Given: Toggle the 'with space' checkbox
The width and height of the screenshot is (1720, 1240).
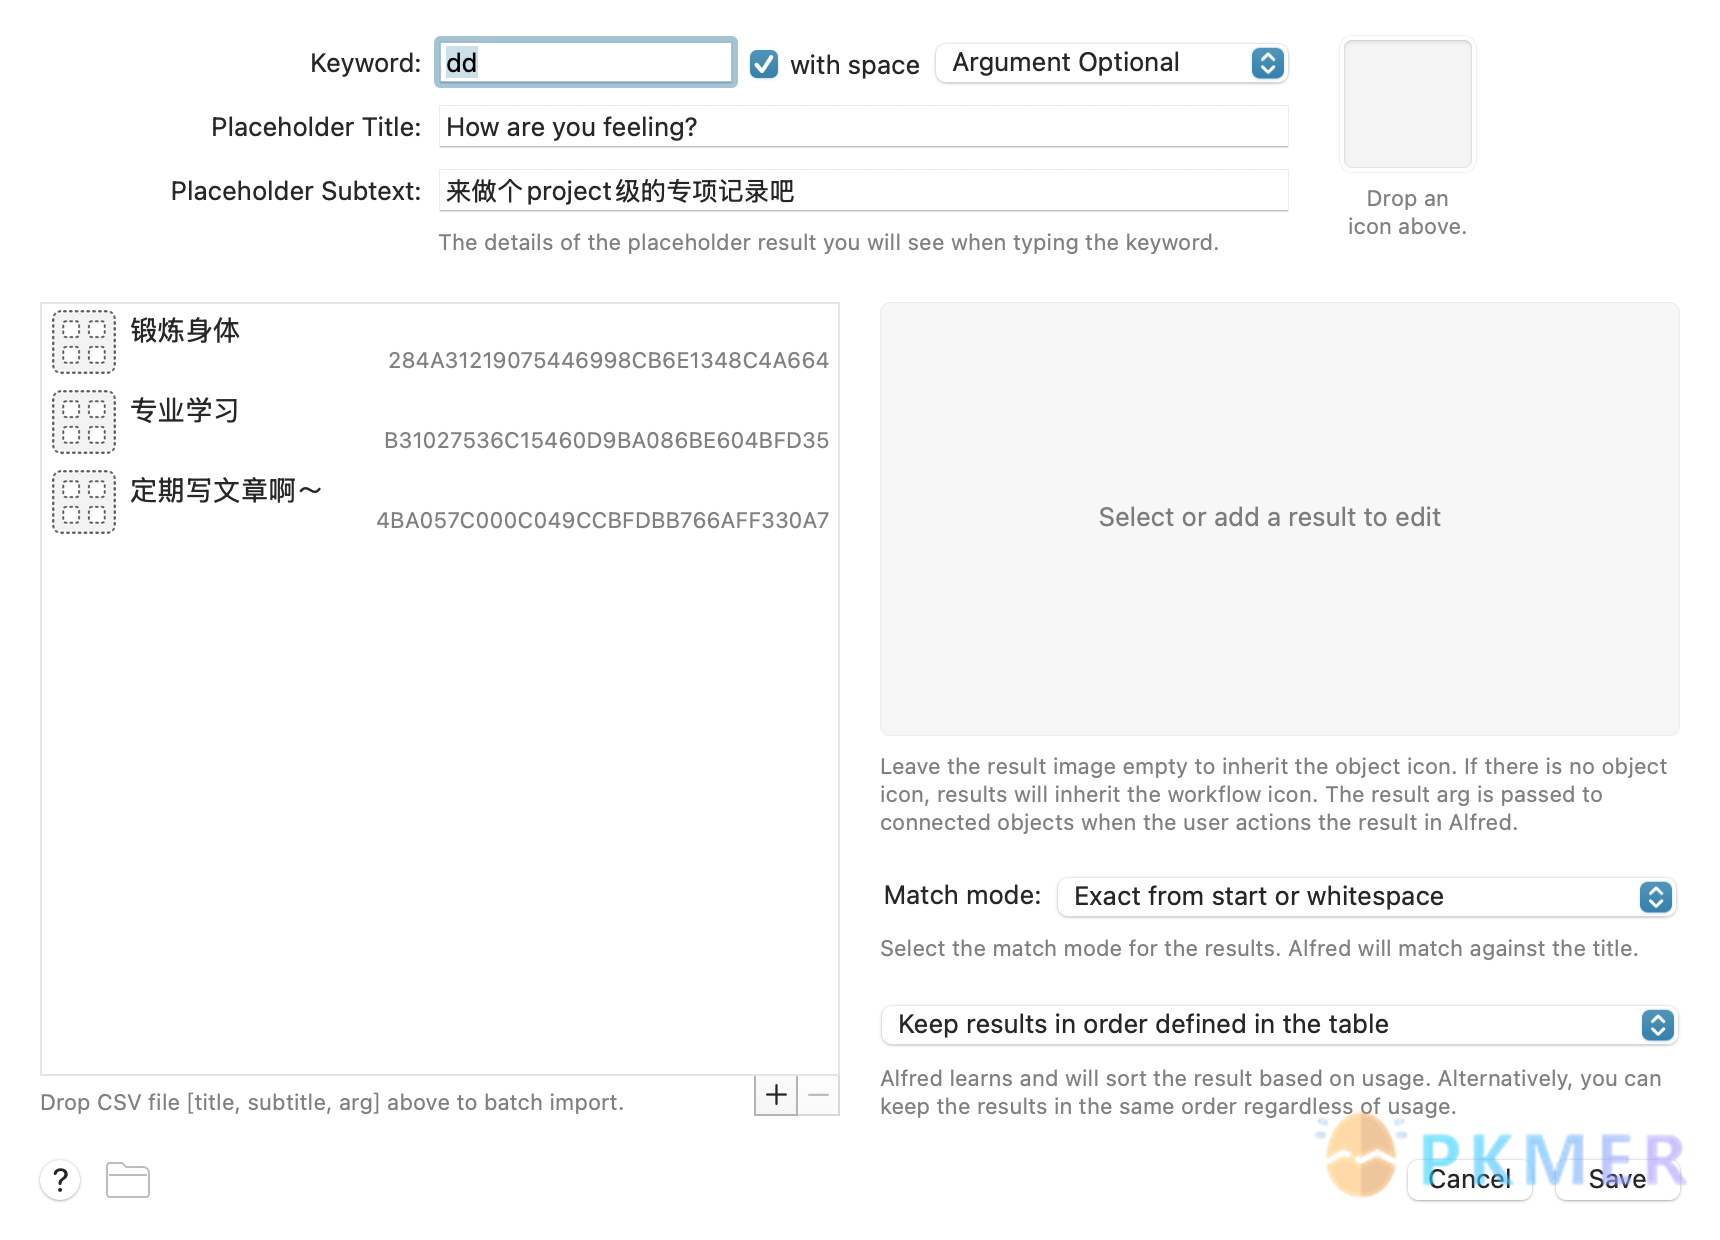Looking at the screenshot, I should (764, 64).
